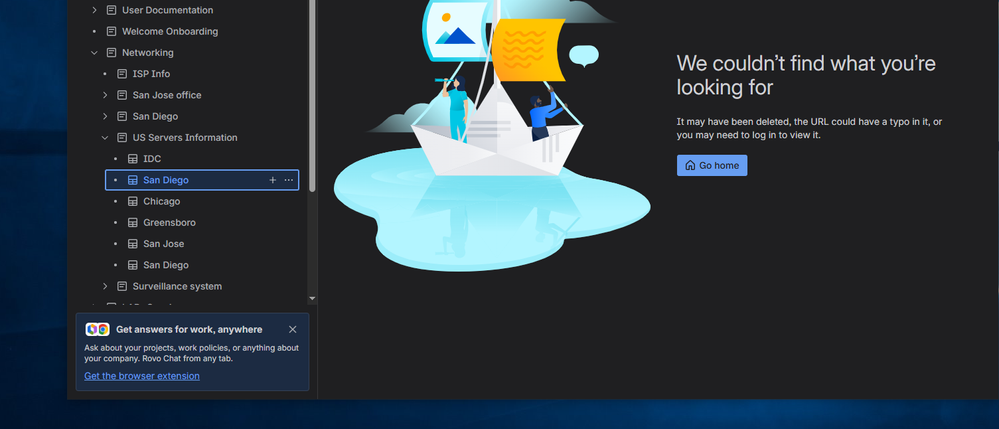
Task: Click the San Jose database icon
Action: coord(133,244)
